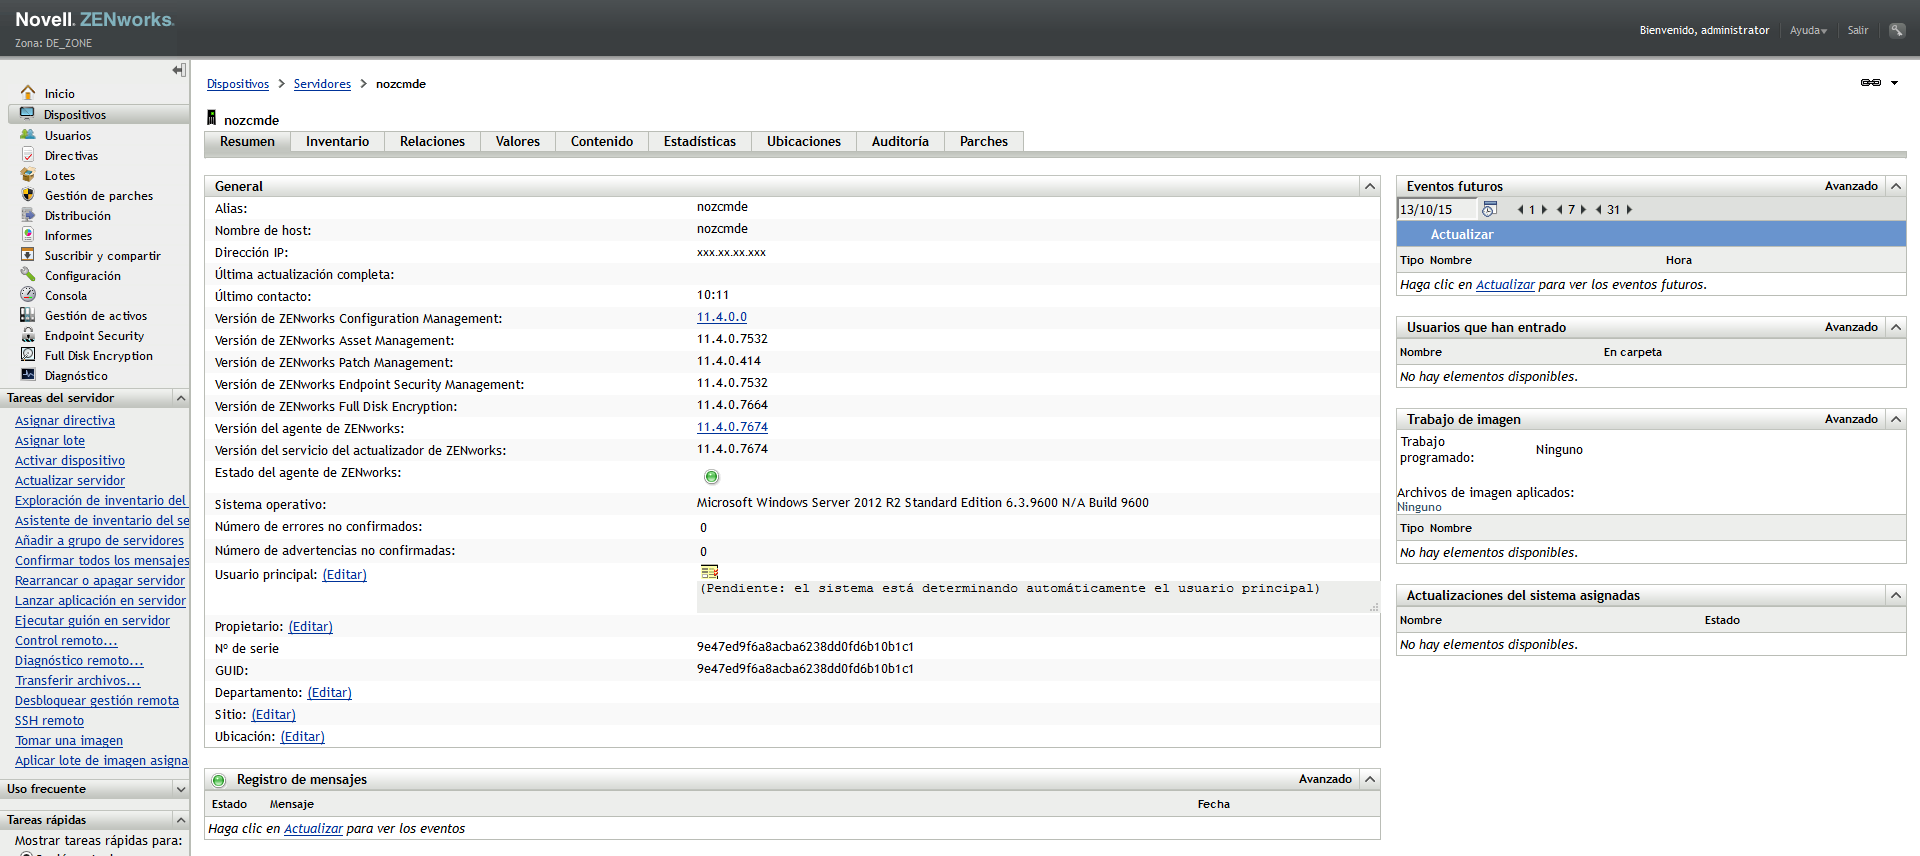Open the Consola gauge icon
Screen dimensions: 1920x856
(x=28, y=295)
